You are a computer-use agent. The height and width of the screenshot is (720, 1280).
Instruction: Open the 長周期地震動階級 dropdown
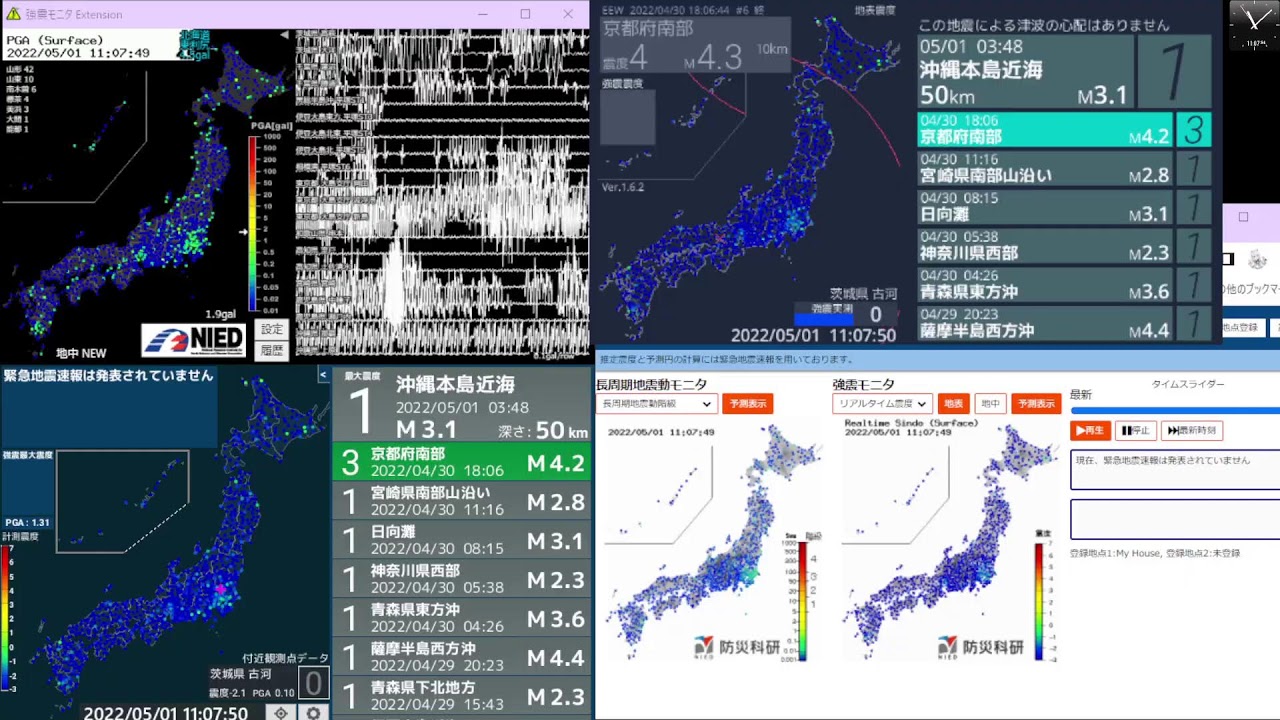[656, 404]
